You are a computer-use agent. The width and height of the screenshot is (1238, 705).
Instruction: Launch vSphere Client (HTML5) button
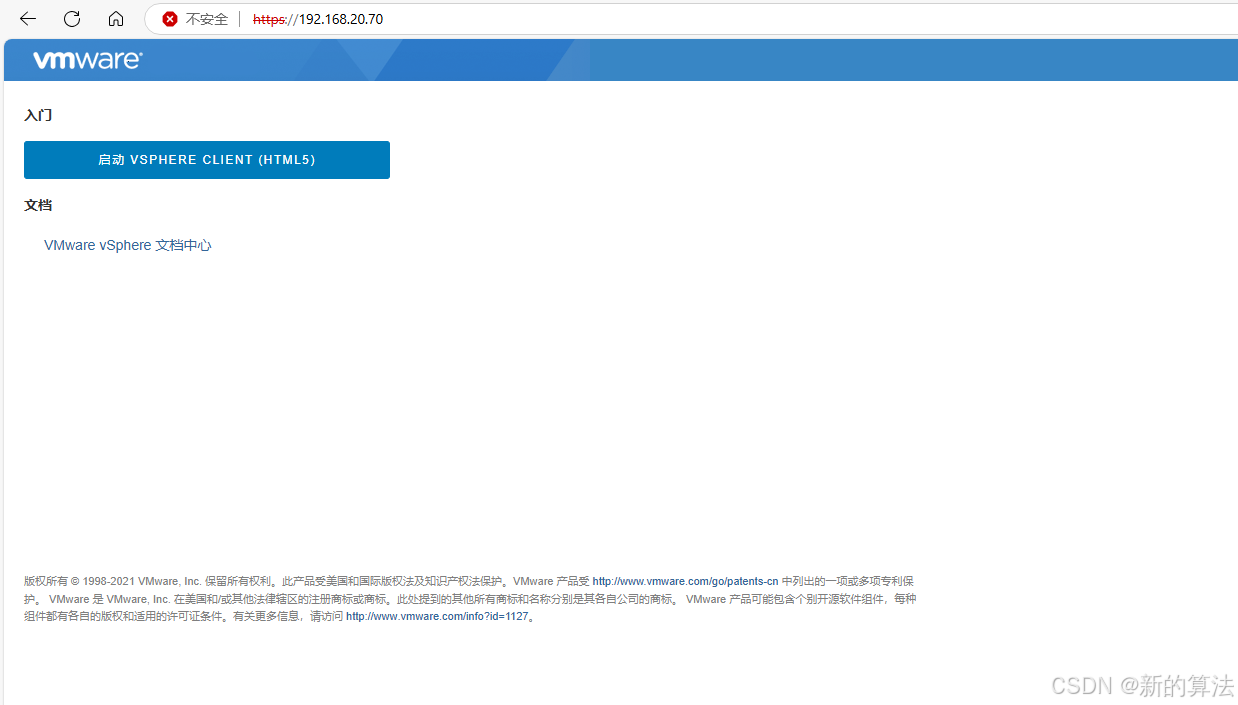point(207,160)
